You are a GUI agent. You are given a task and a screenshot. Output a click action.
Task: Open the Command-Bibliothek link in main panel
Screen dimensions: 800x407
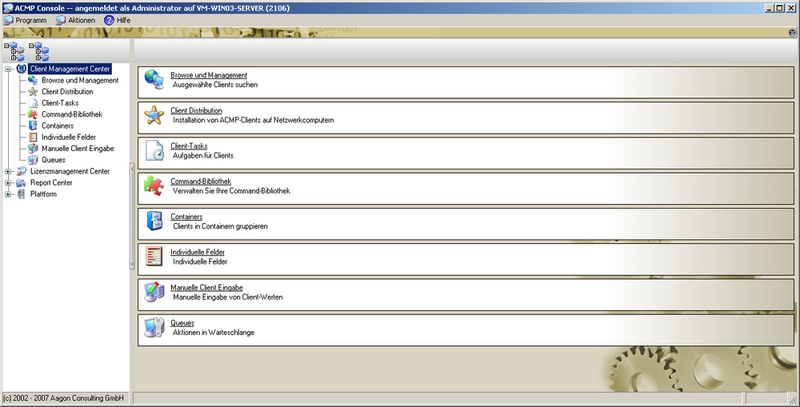(x=201, y=181)
